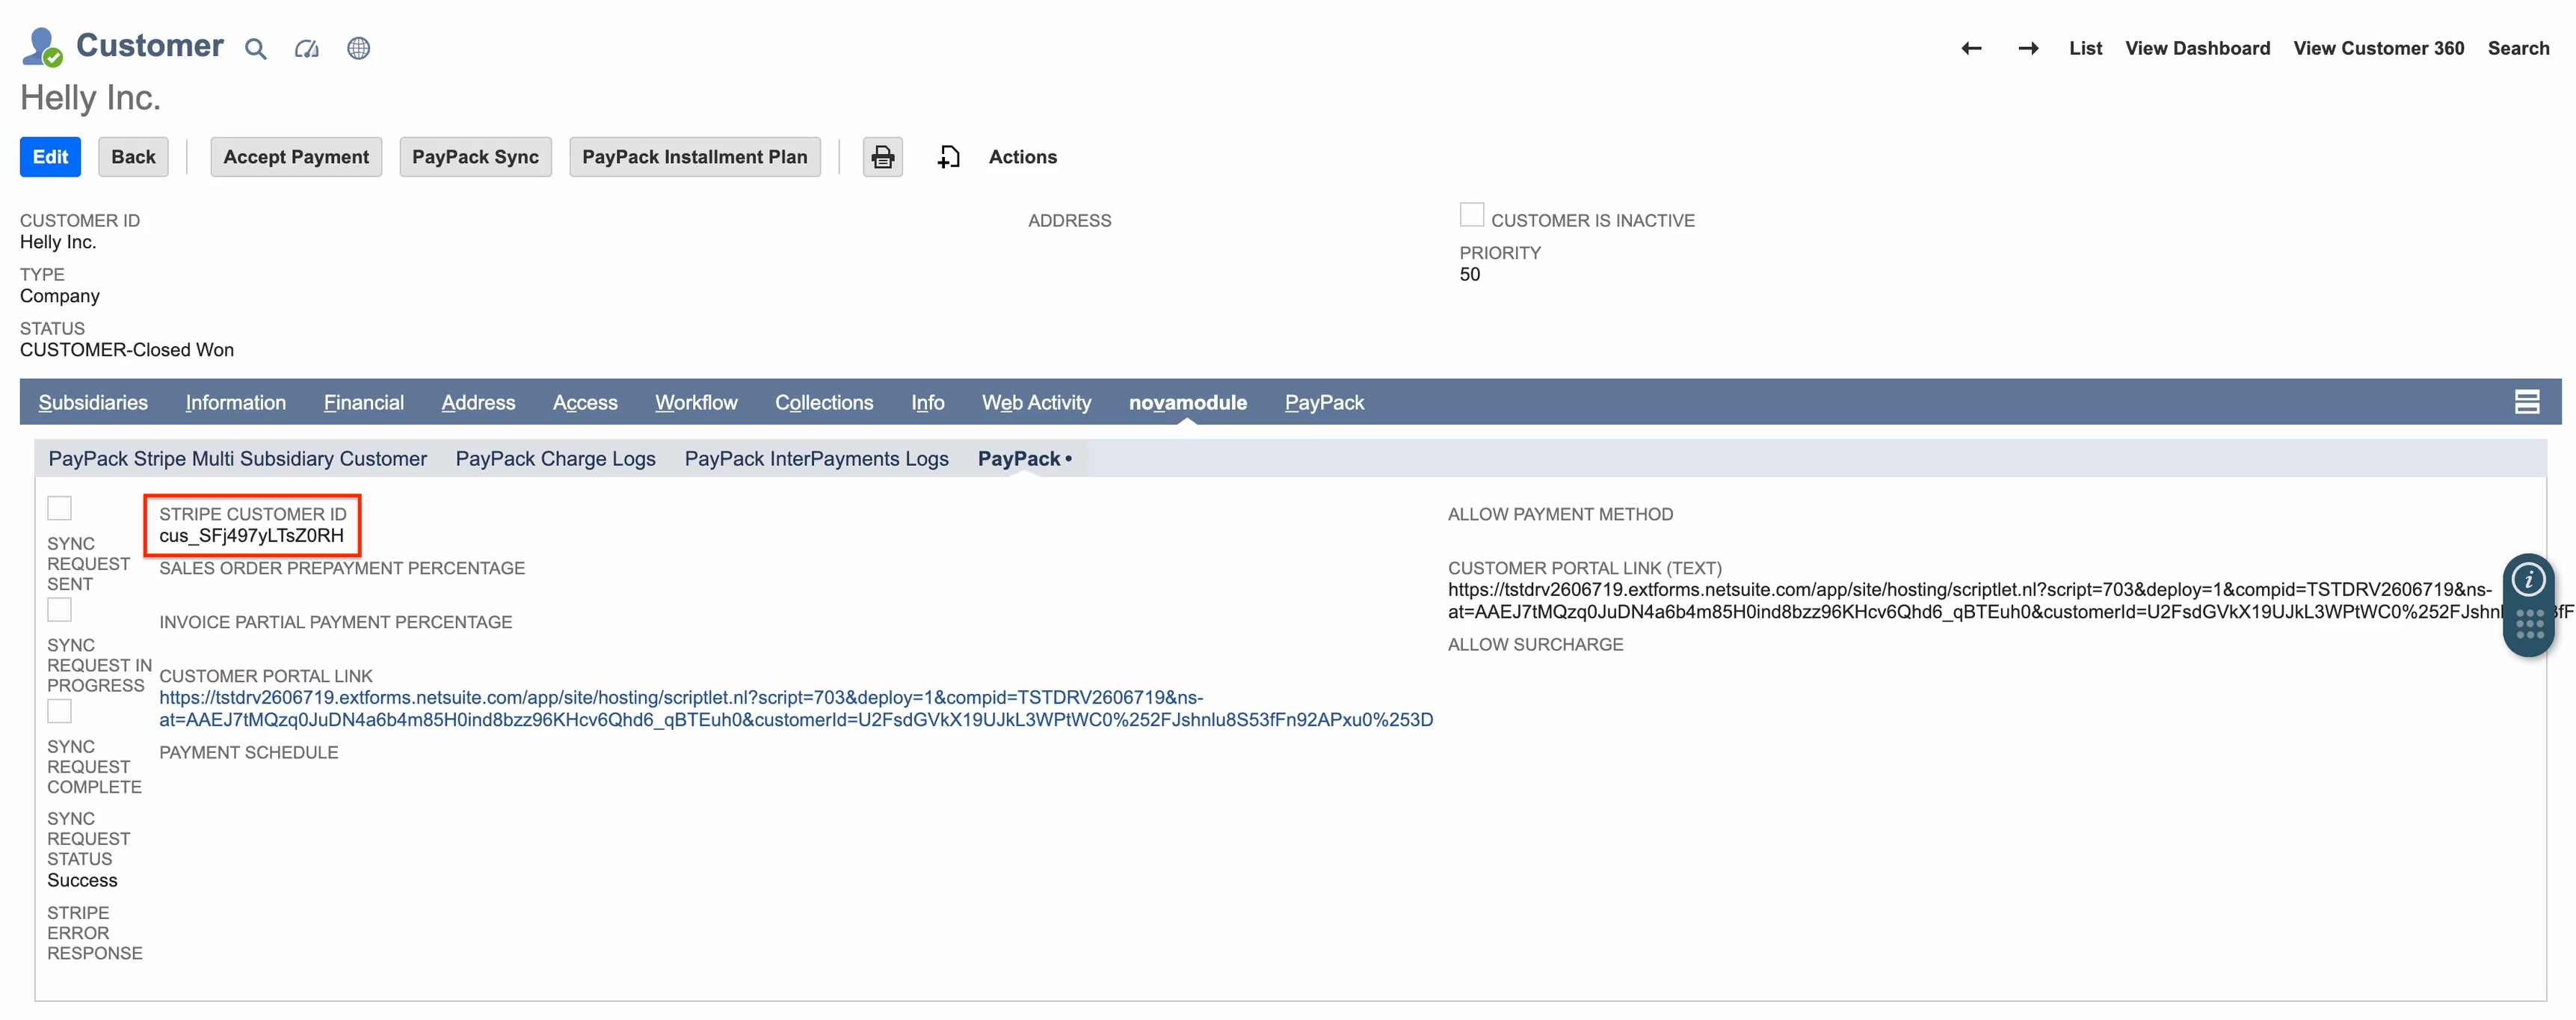Click the Edit button
Image resolution: width=2576 pixels, height=1020 pixels.
pos(50,157)
